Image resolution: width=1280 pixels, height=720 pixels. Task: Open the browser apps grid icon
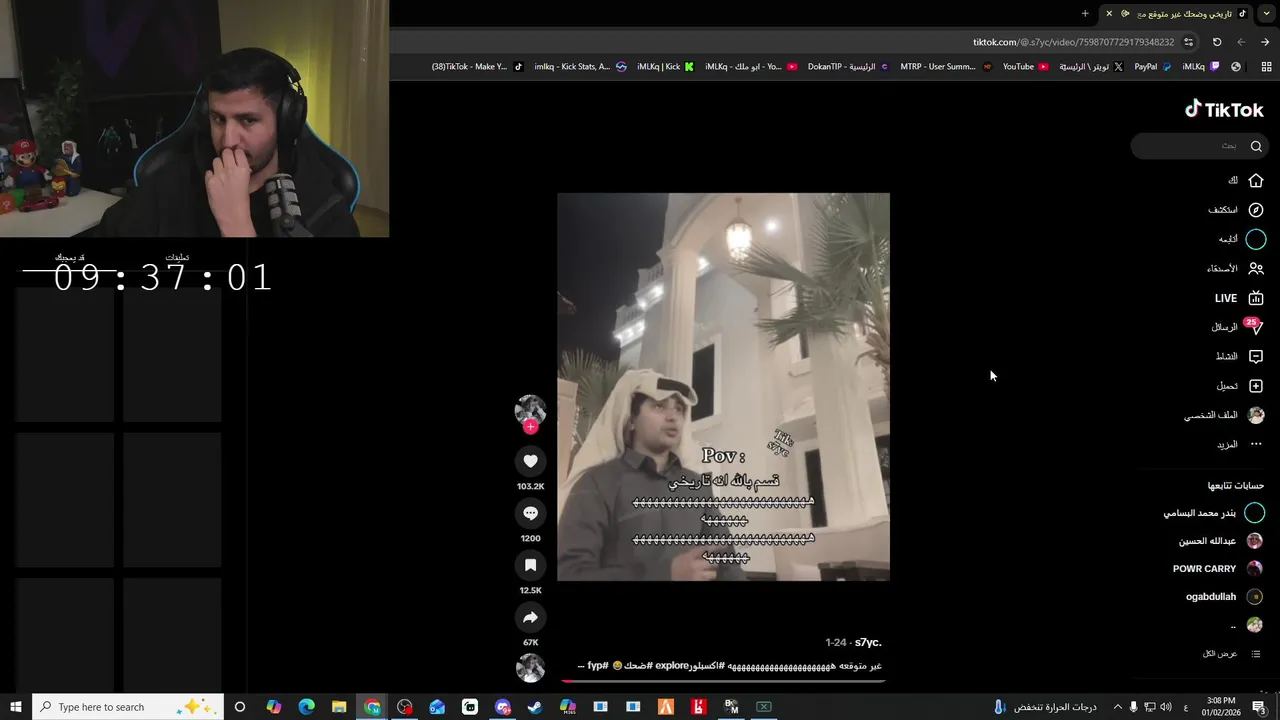[1266, 67]
